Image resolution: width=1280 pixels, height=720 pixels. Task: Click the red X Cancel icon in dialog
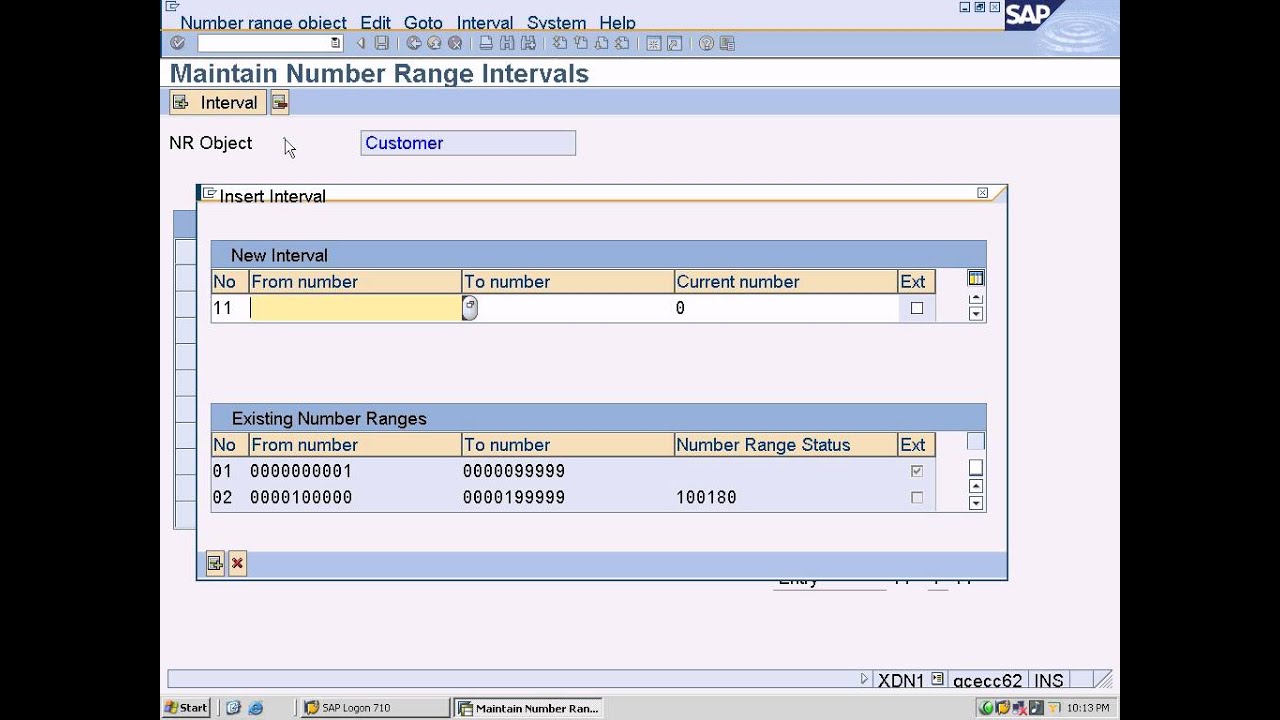point(237,564)
